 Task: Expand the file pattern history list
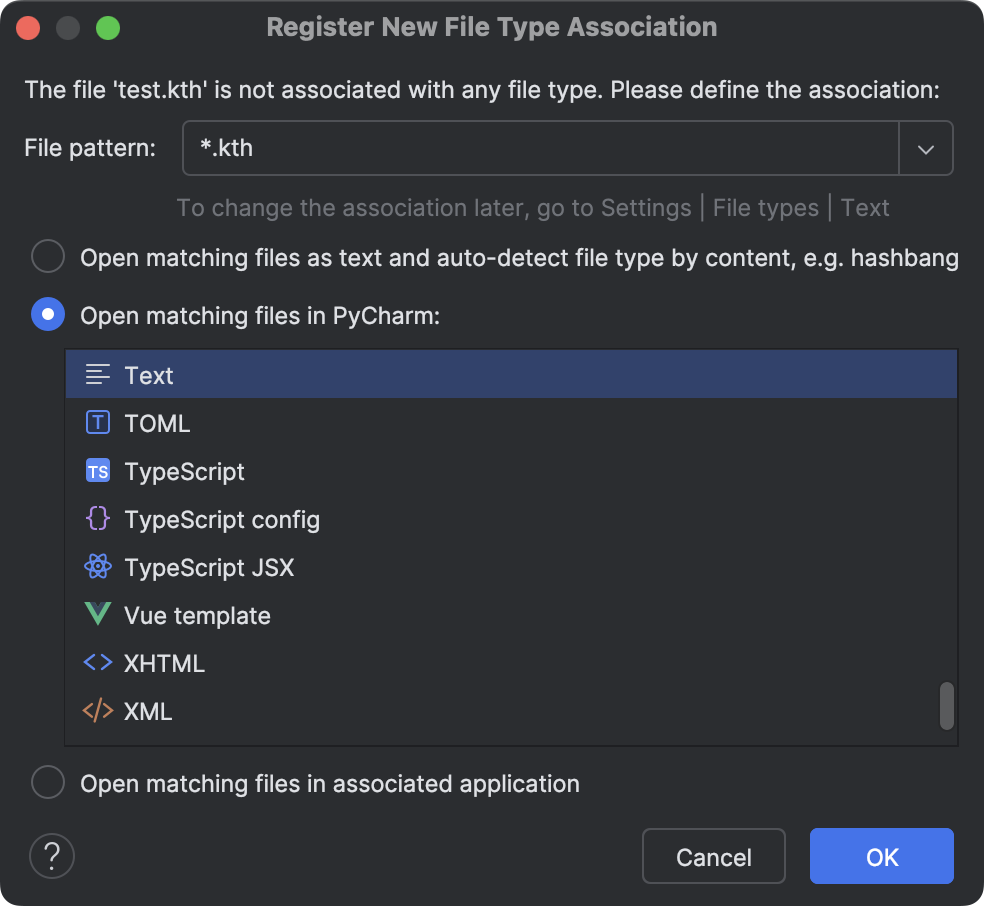(926, 147)
